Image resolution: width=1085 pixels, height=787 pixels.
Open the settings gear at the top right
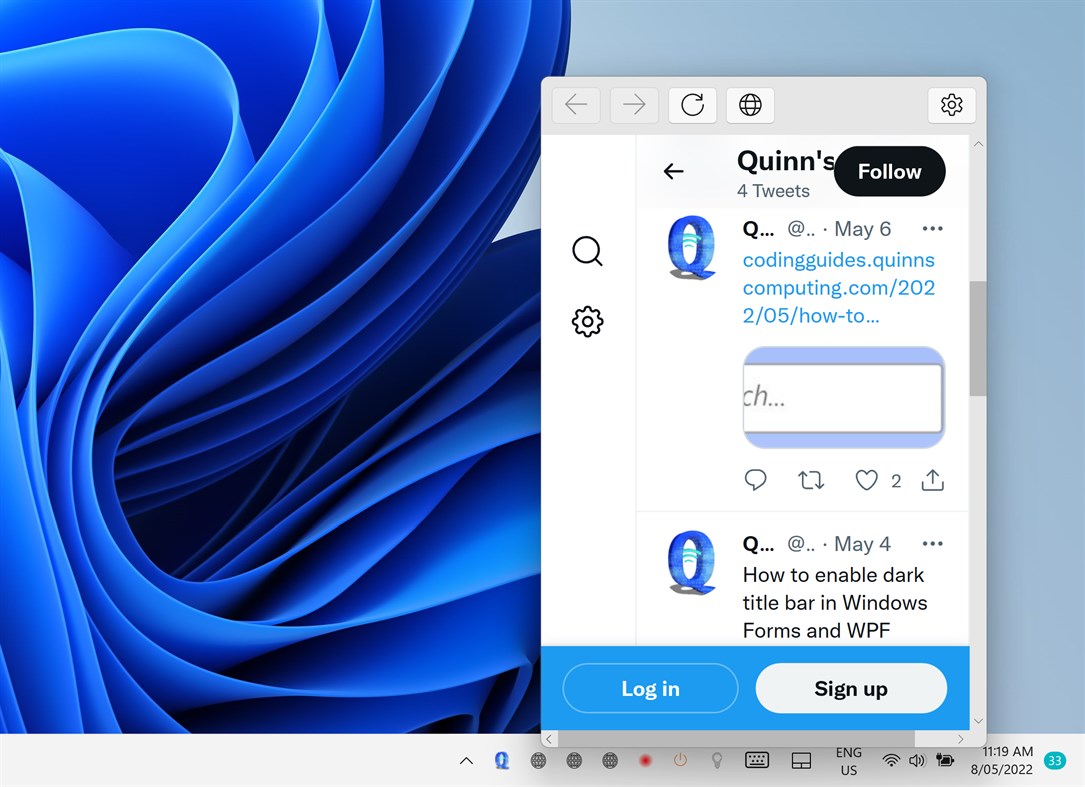(951, 105)
